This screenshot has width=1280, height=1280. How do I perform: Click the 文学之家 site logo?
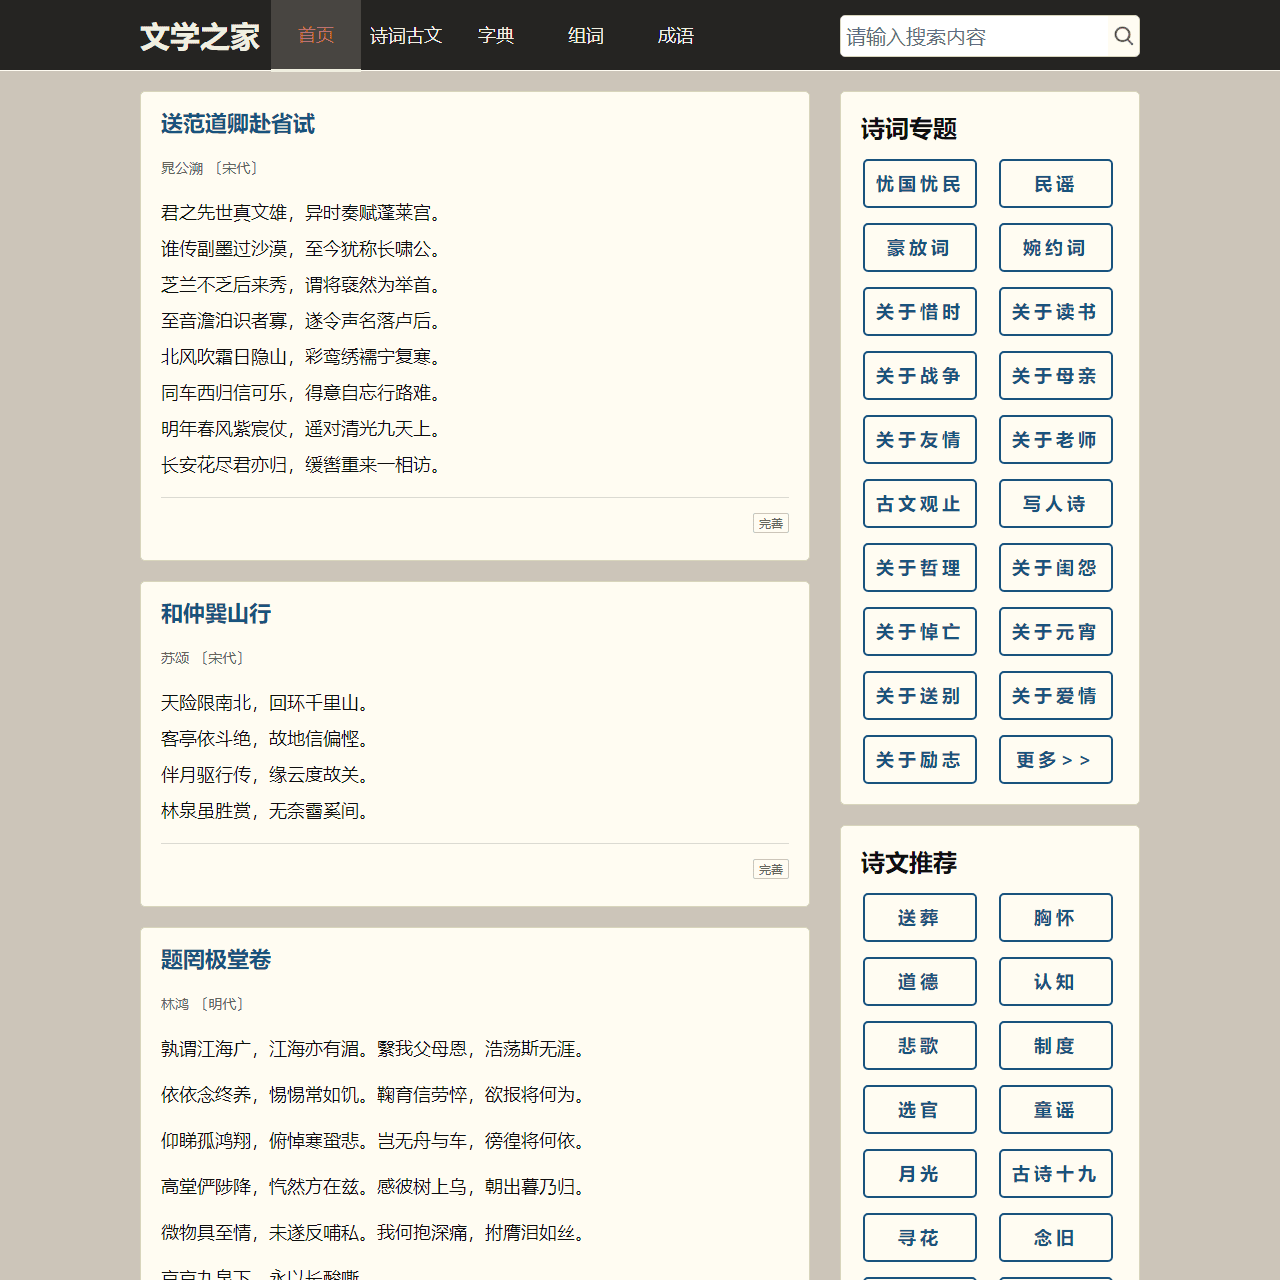[x=200, y=36]
